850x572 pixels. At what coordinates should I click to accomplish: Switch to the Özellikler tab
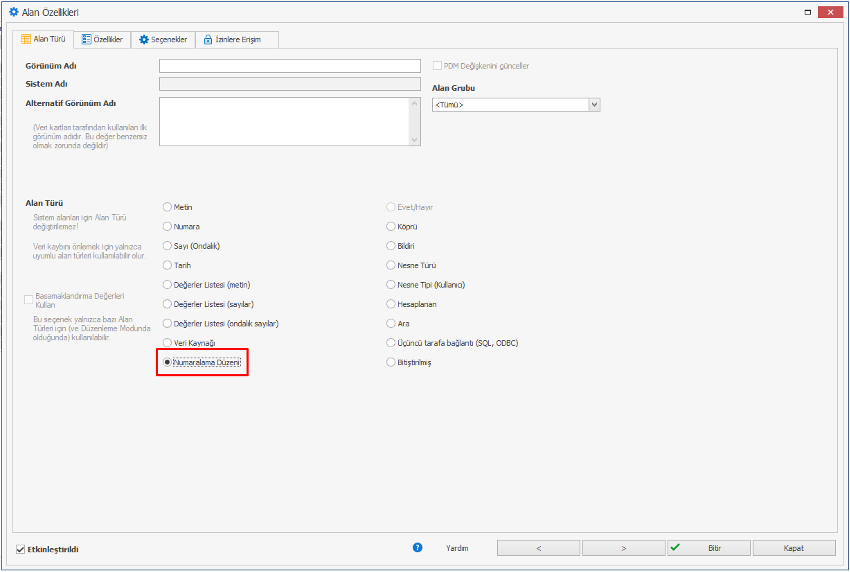pos(102,40)
